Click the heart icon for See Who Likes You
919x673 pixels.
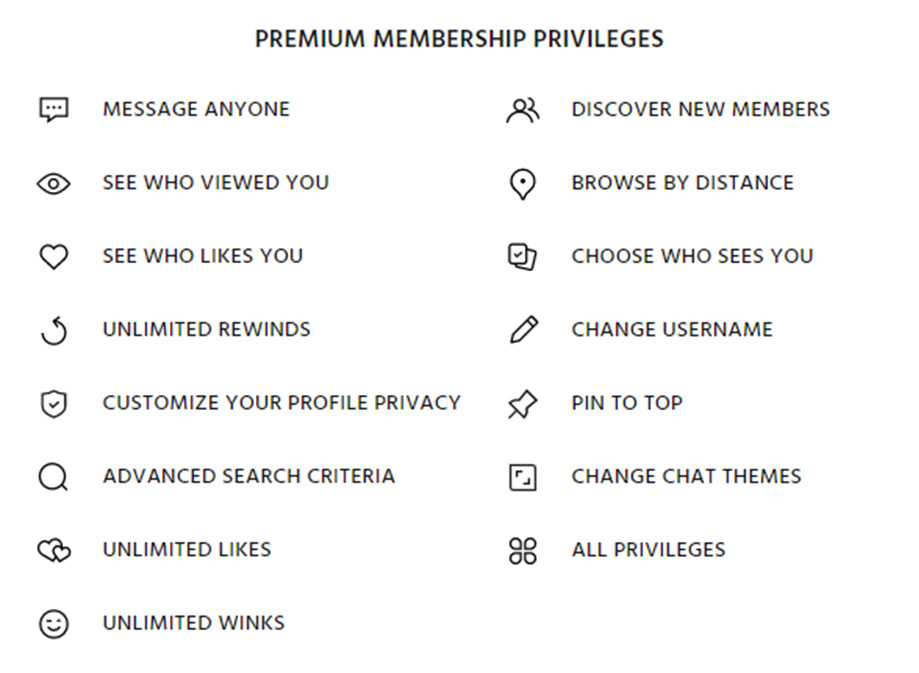[53, 257]
